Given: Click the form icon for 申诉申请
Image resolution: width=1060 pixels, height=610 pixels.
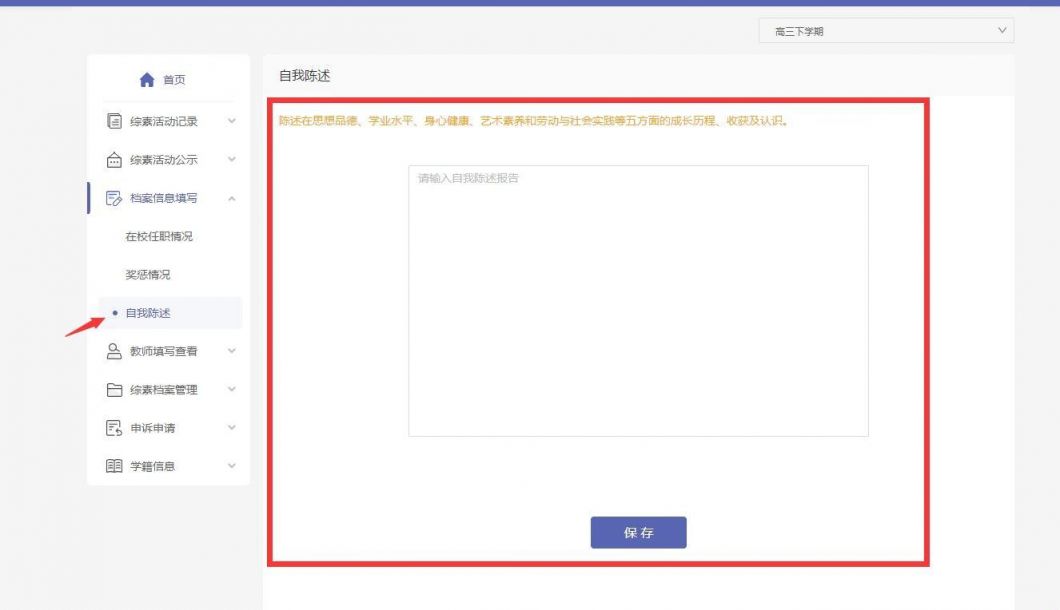Looking at the screenshot, I should 113,428.
